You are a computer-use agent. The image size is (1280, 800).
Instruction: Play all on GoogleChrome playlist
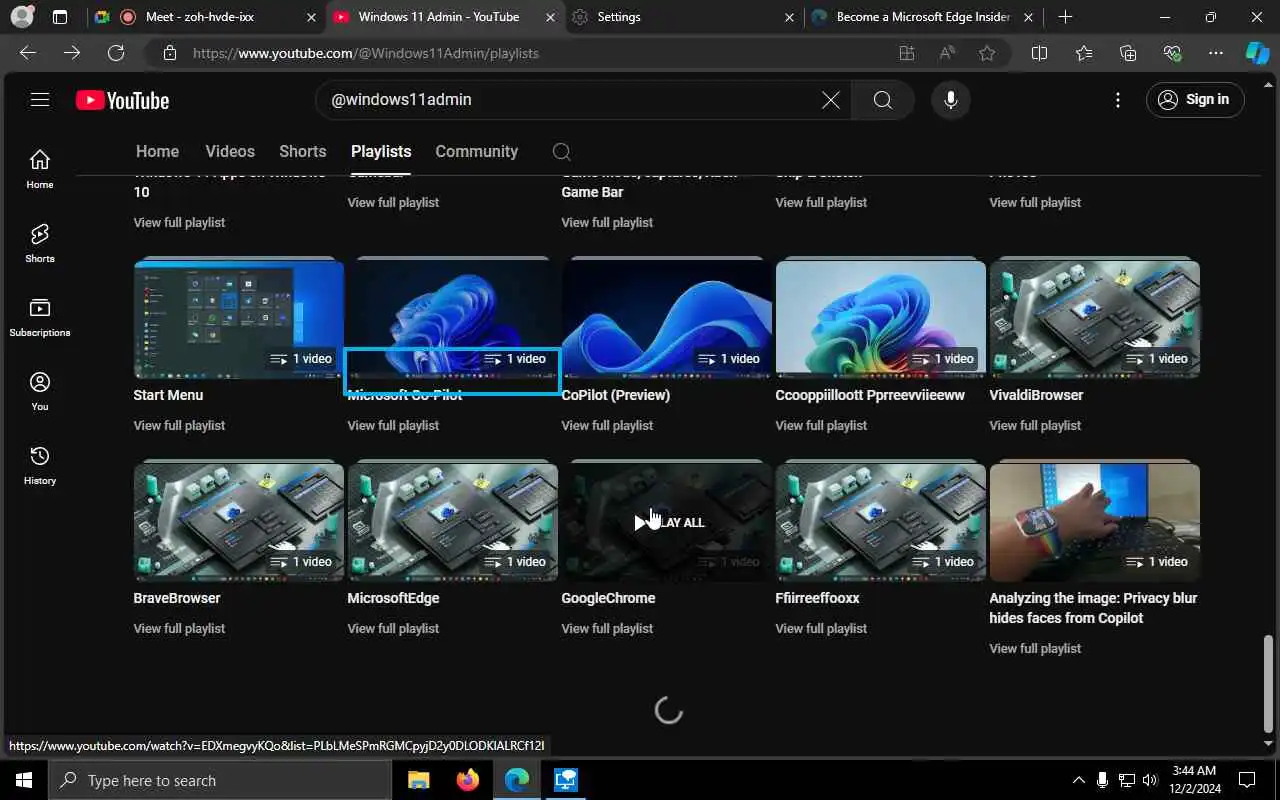point(668,522)
